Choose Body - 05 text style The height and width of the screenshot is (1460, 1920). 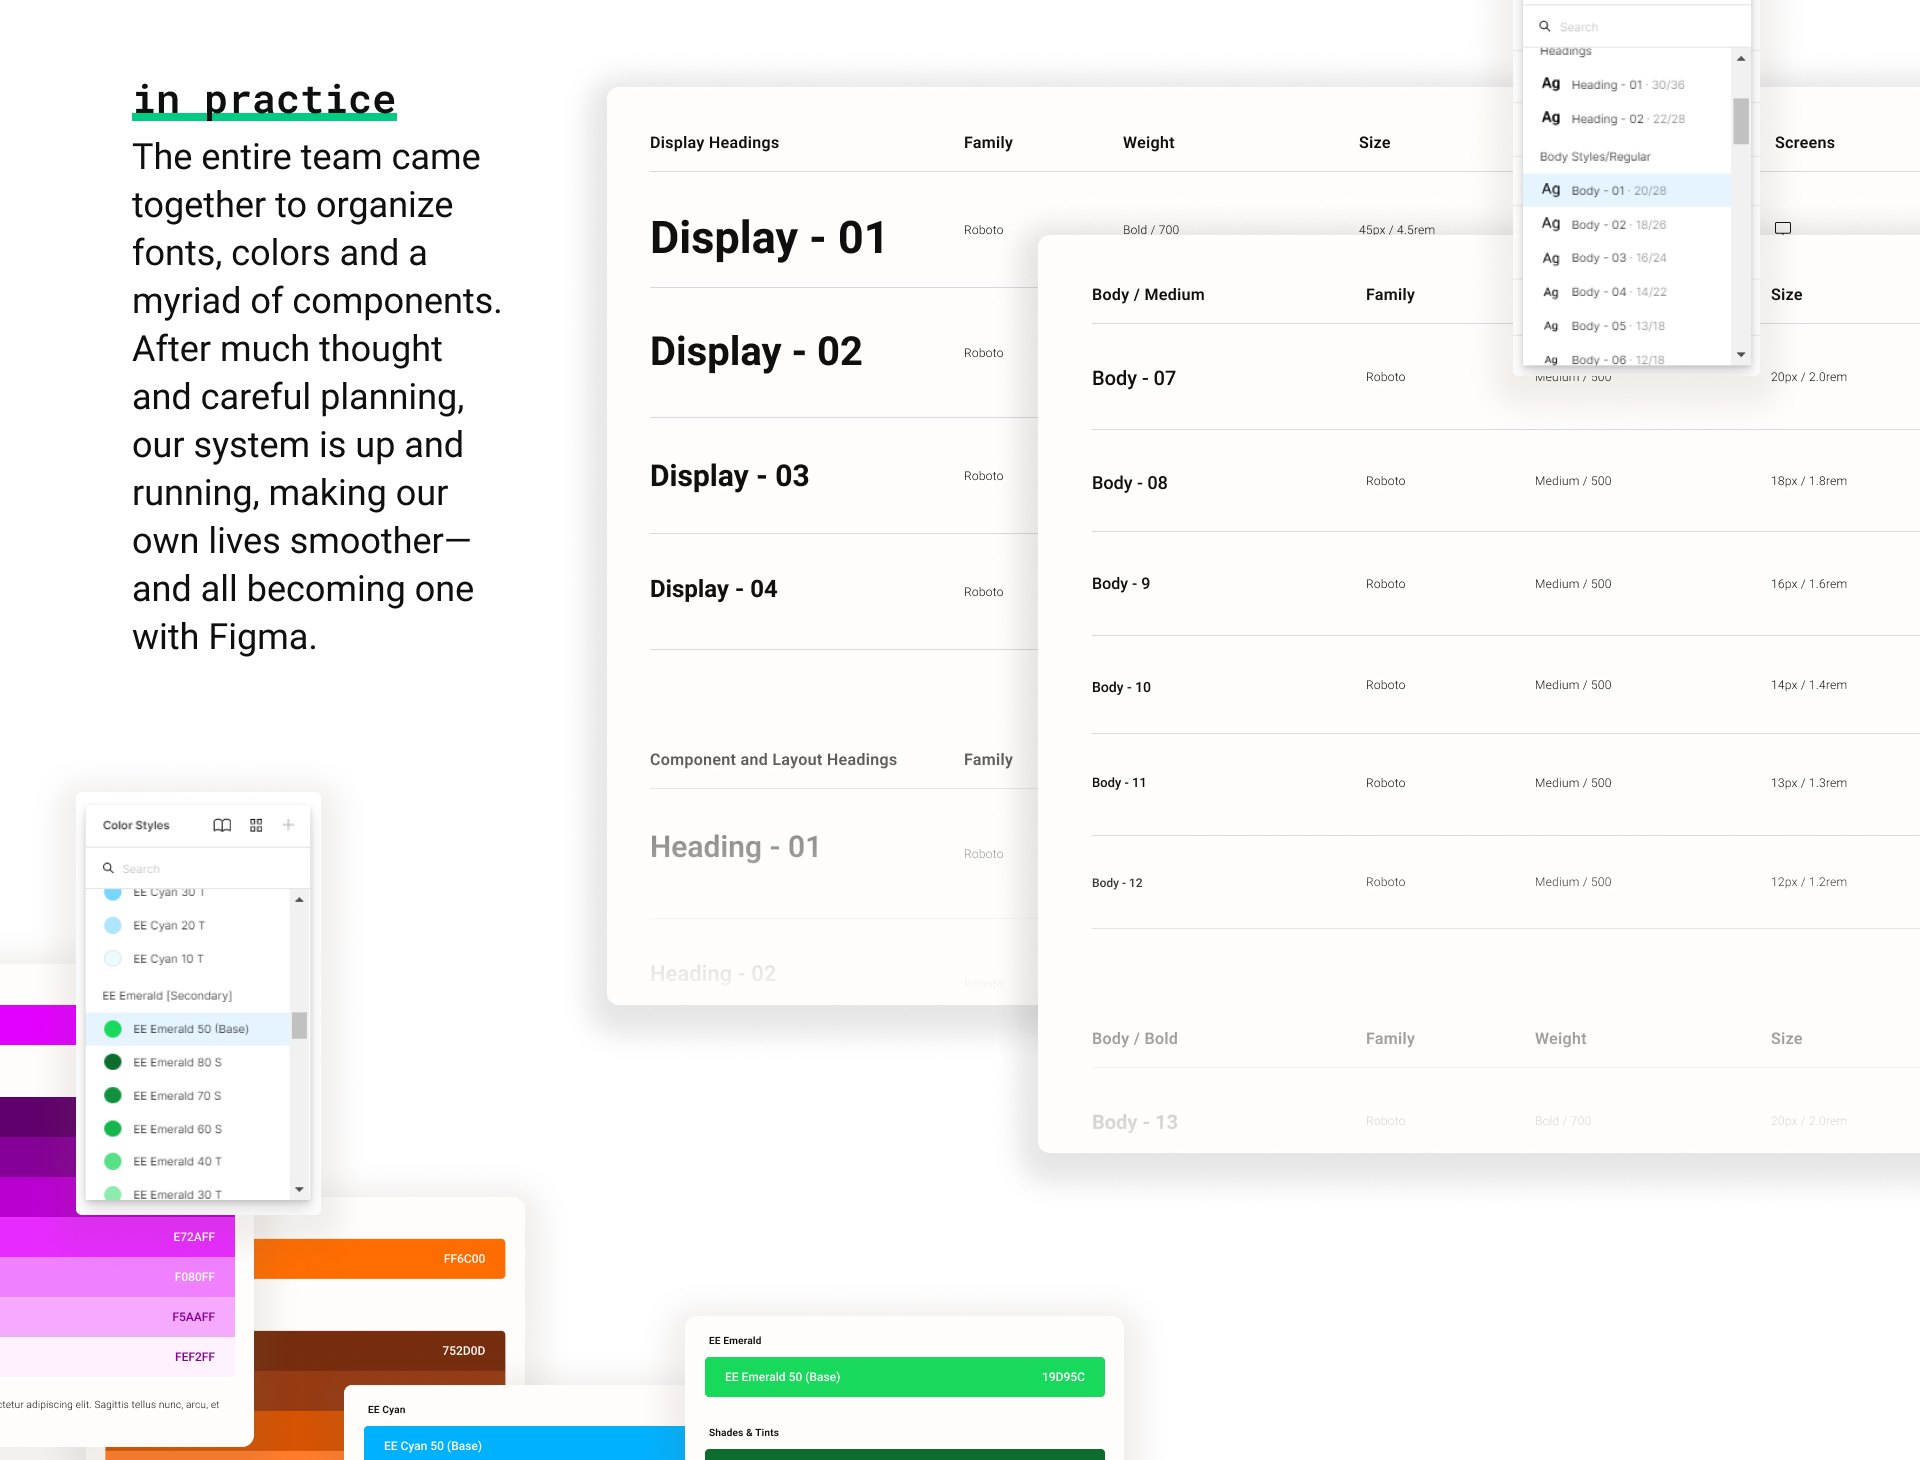click(x=1626, y=326)
